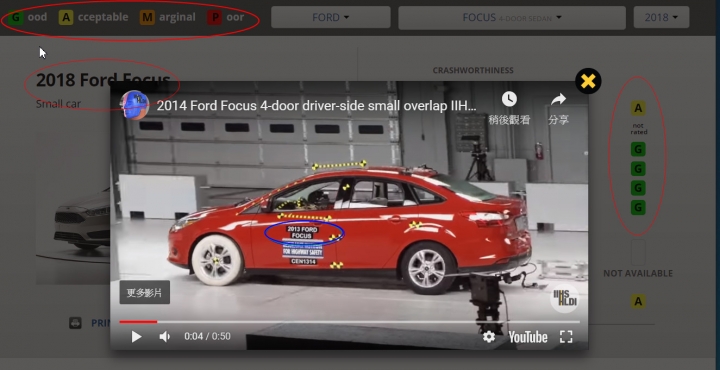Click the 2018 Ford Focus heading

pos(103,80)
